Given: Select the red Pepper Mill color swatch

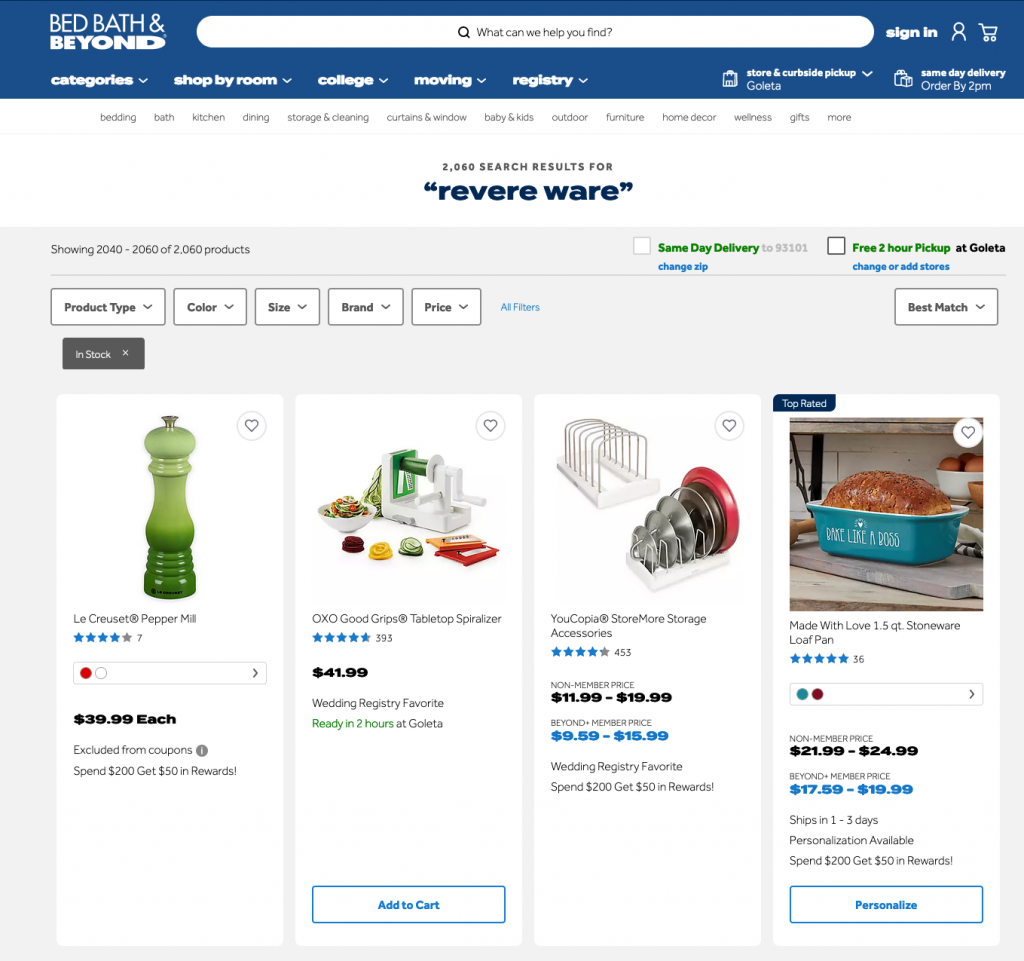Looking at the screenshot, I should 86,673.
